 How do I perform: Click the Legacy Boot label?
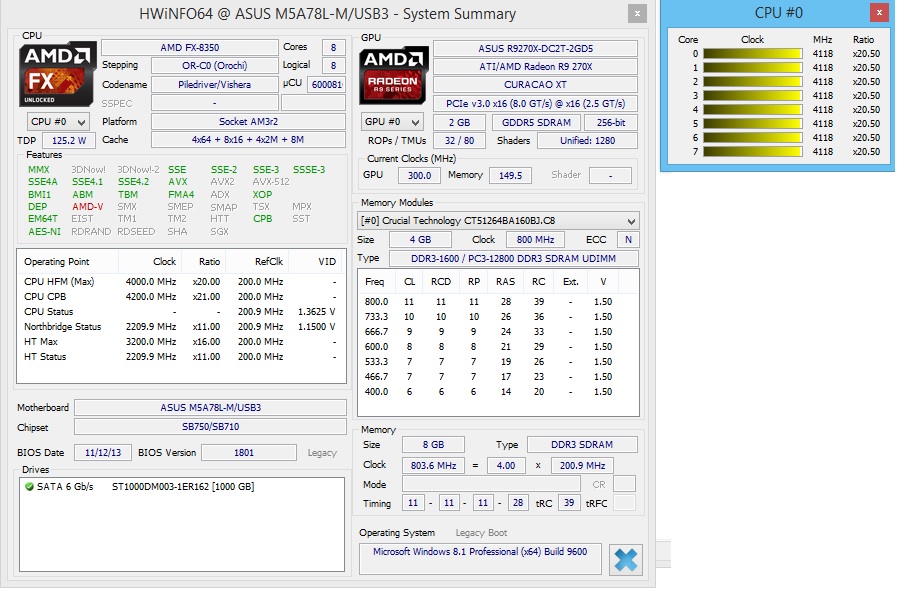481,533
